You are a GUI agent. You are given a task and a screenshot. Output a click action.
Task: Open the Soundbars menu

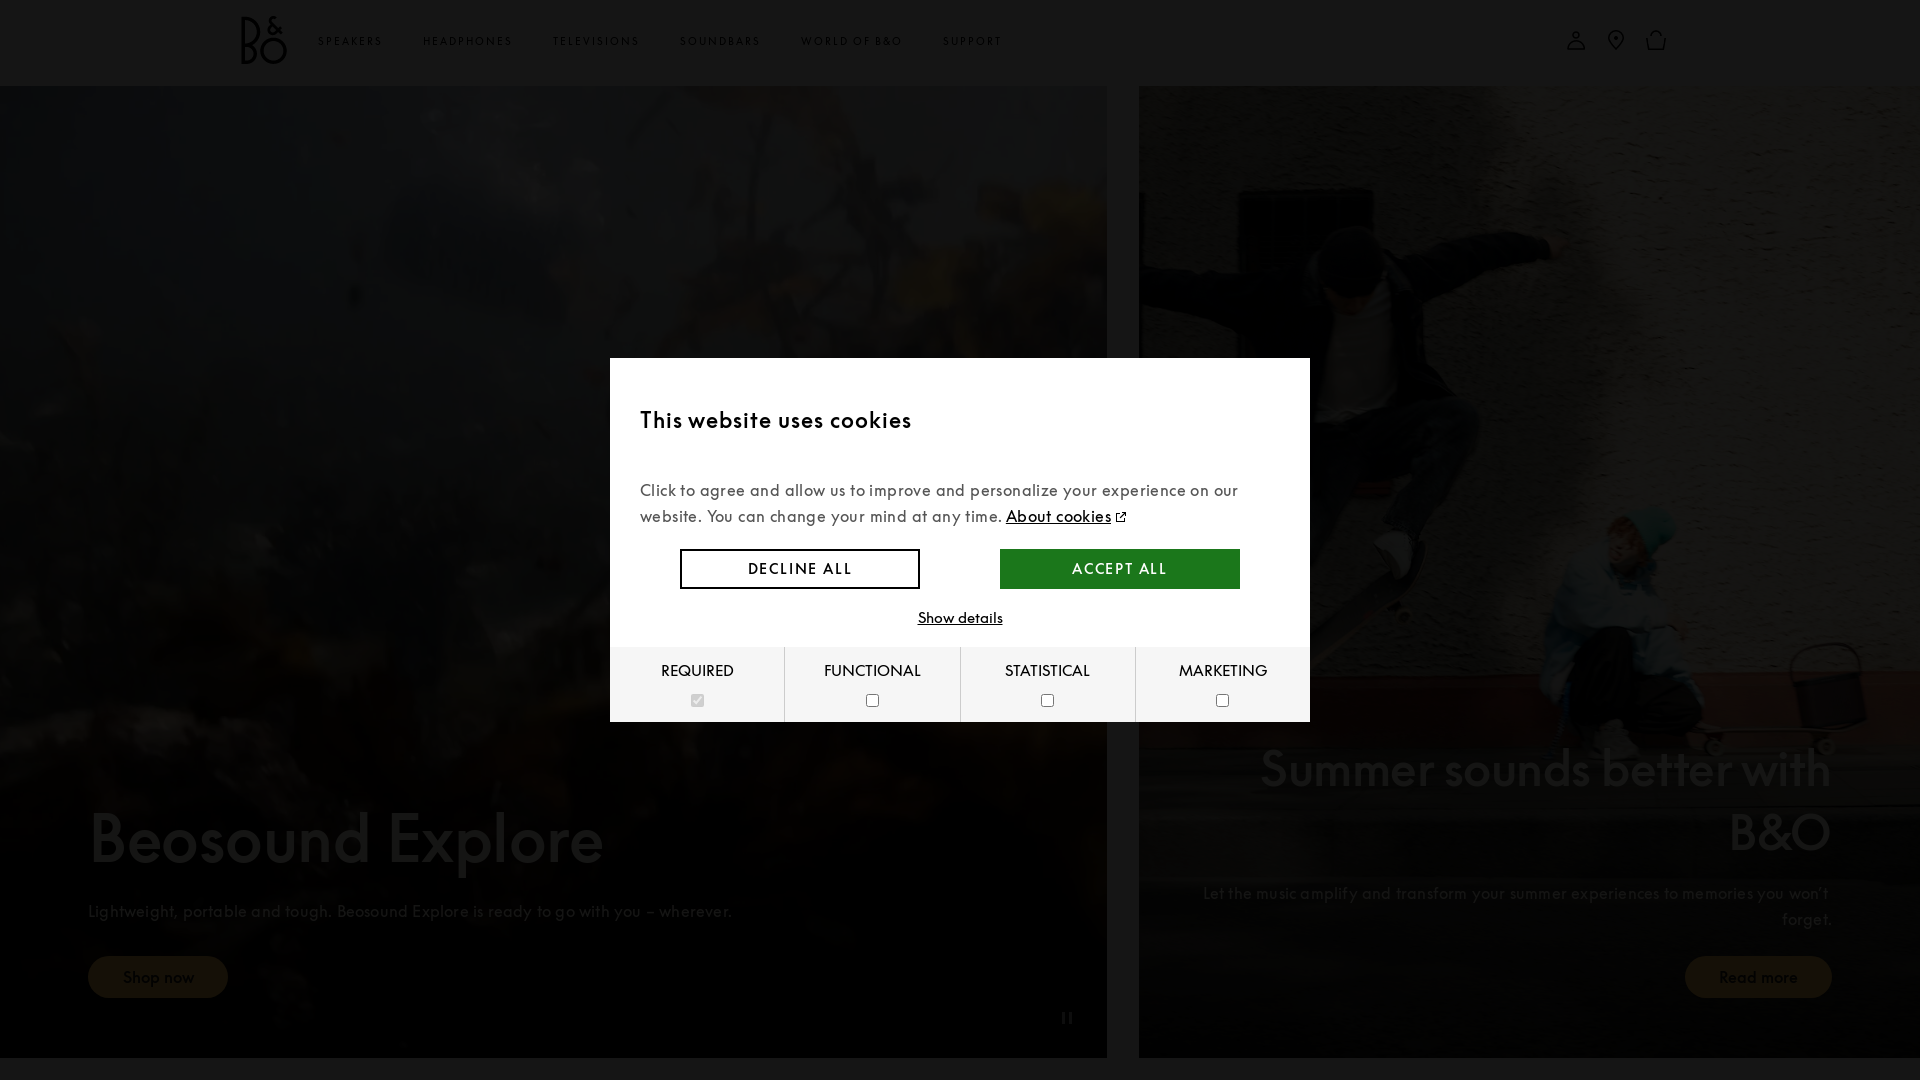tap(720, 42)
